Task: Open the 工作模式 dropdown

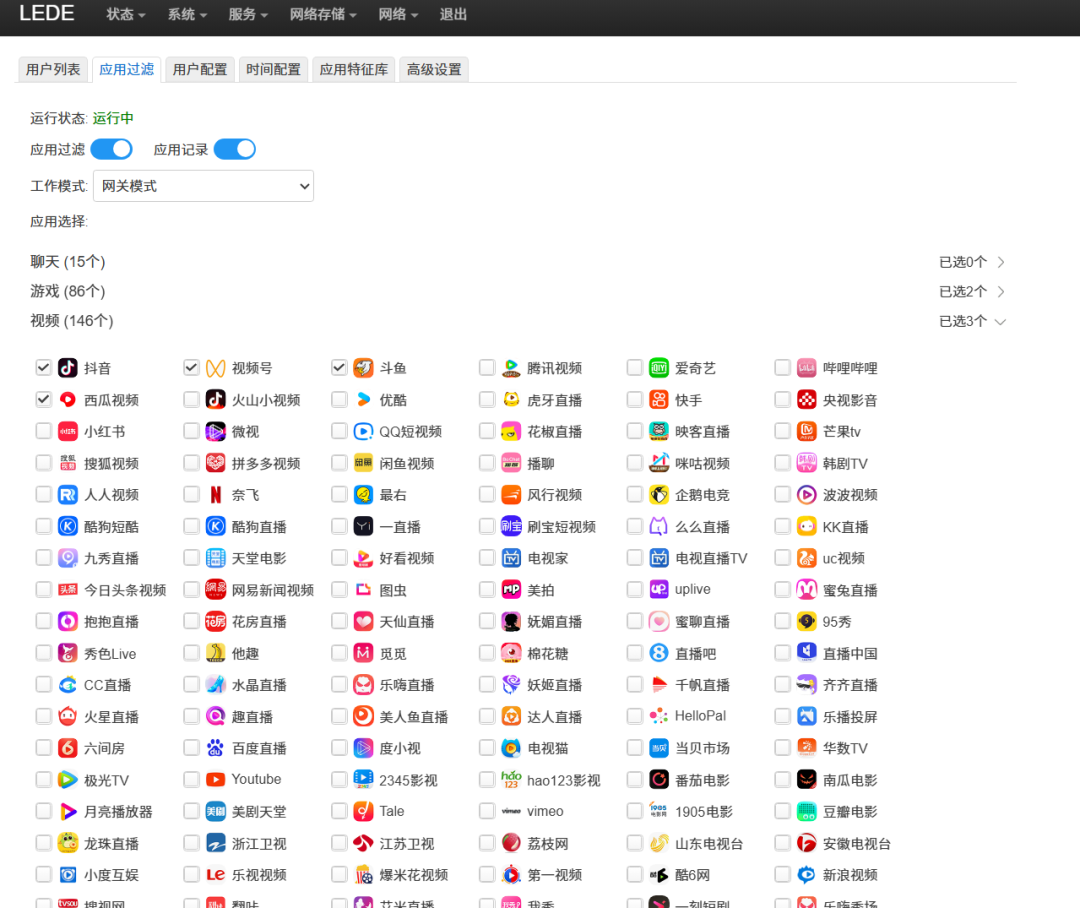Action: coord(203,185)
